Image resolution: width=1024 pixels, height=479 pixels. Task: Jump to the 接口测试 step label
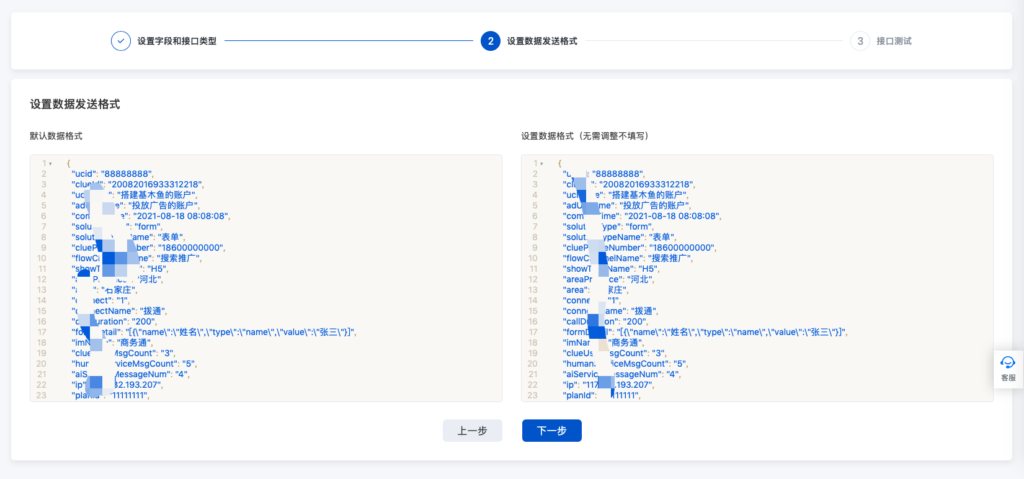pyautogui.click(x=893, y=41)
